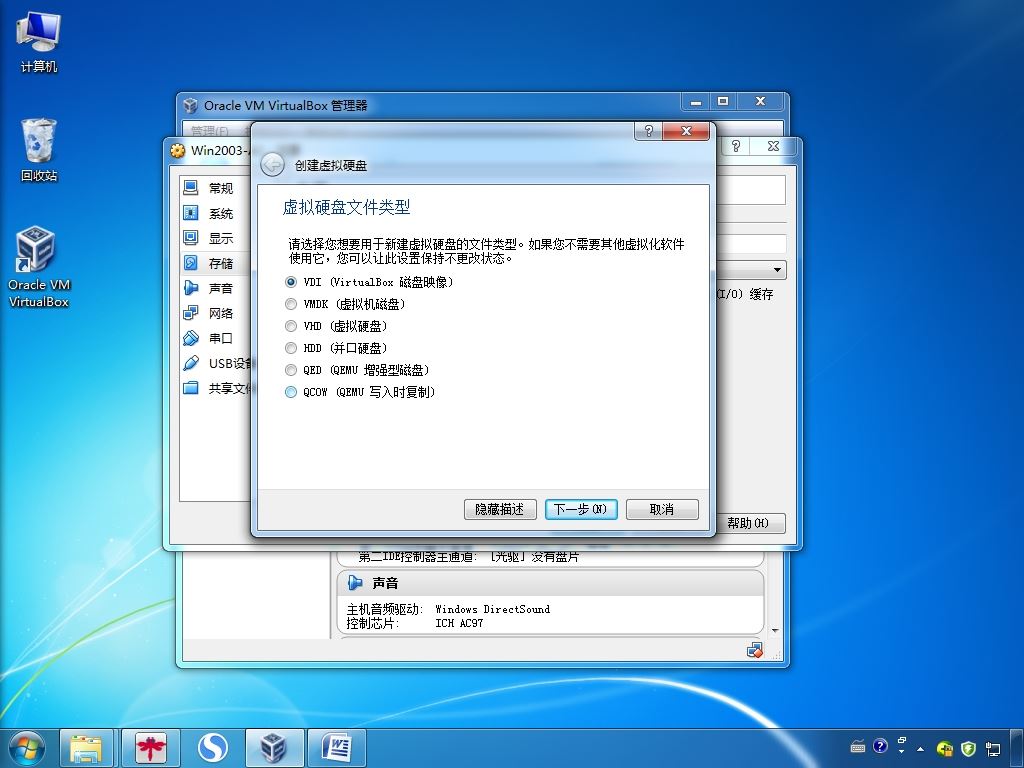The image size is (1024, 768).
Task: Choose the HDD parallel port disk option
Action: coord(336,348)
